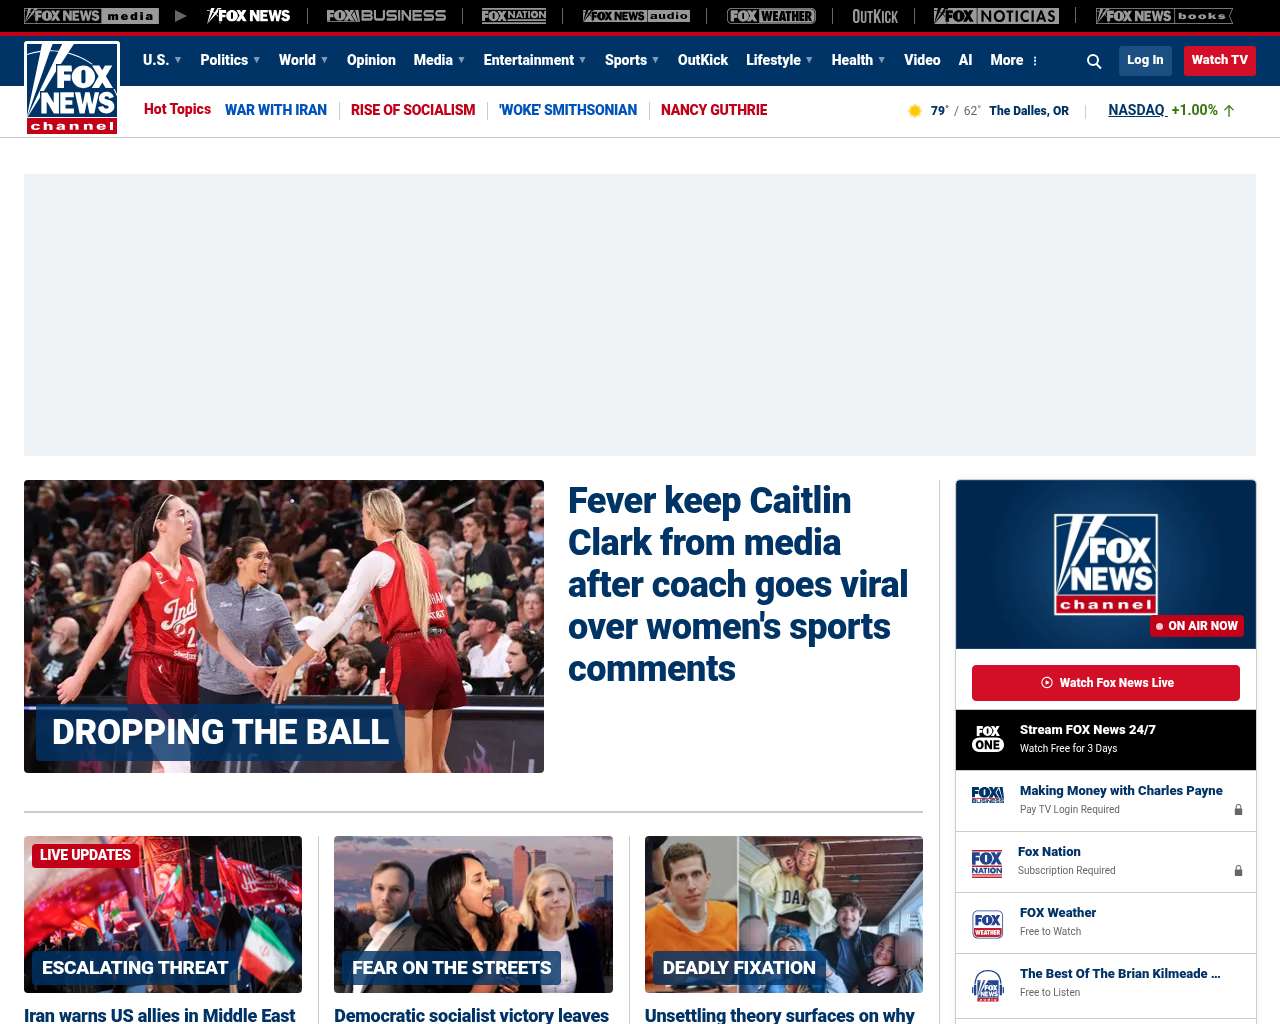This screenshot has width=1280, height=1024.
Task: Open the Fox Nation network logo
Action: (514, 16)
